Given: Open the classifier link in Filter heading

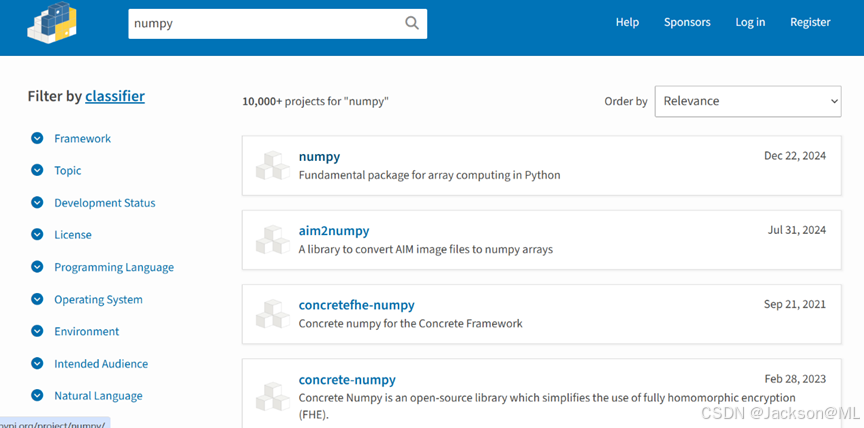Looking at the screenshot, I should point(115,97).
